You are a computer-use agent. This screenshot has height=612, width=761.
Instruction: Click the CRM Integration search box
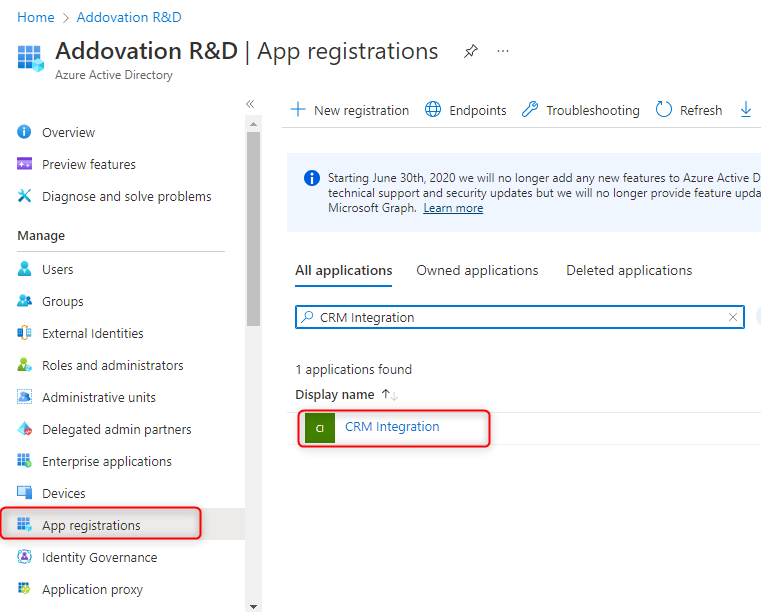520,317
